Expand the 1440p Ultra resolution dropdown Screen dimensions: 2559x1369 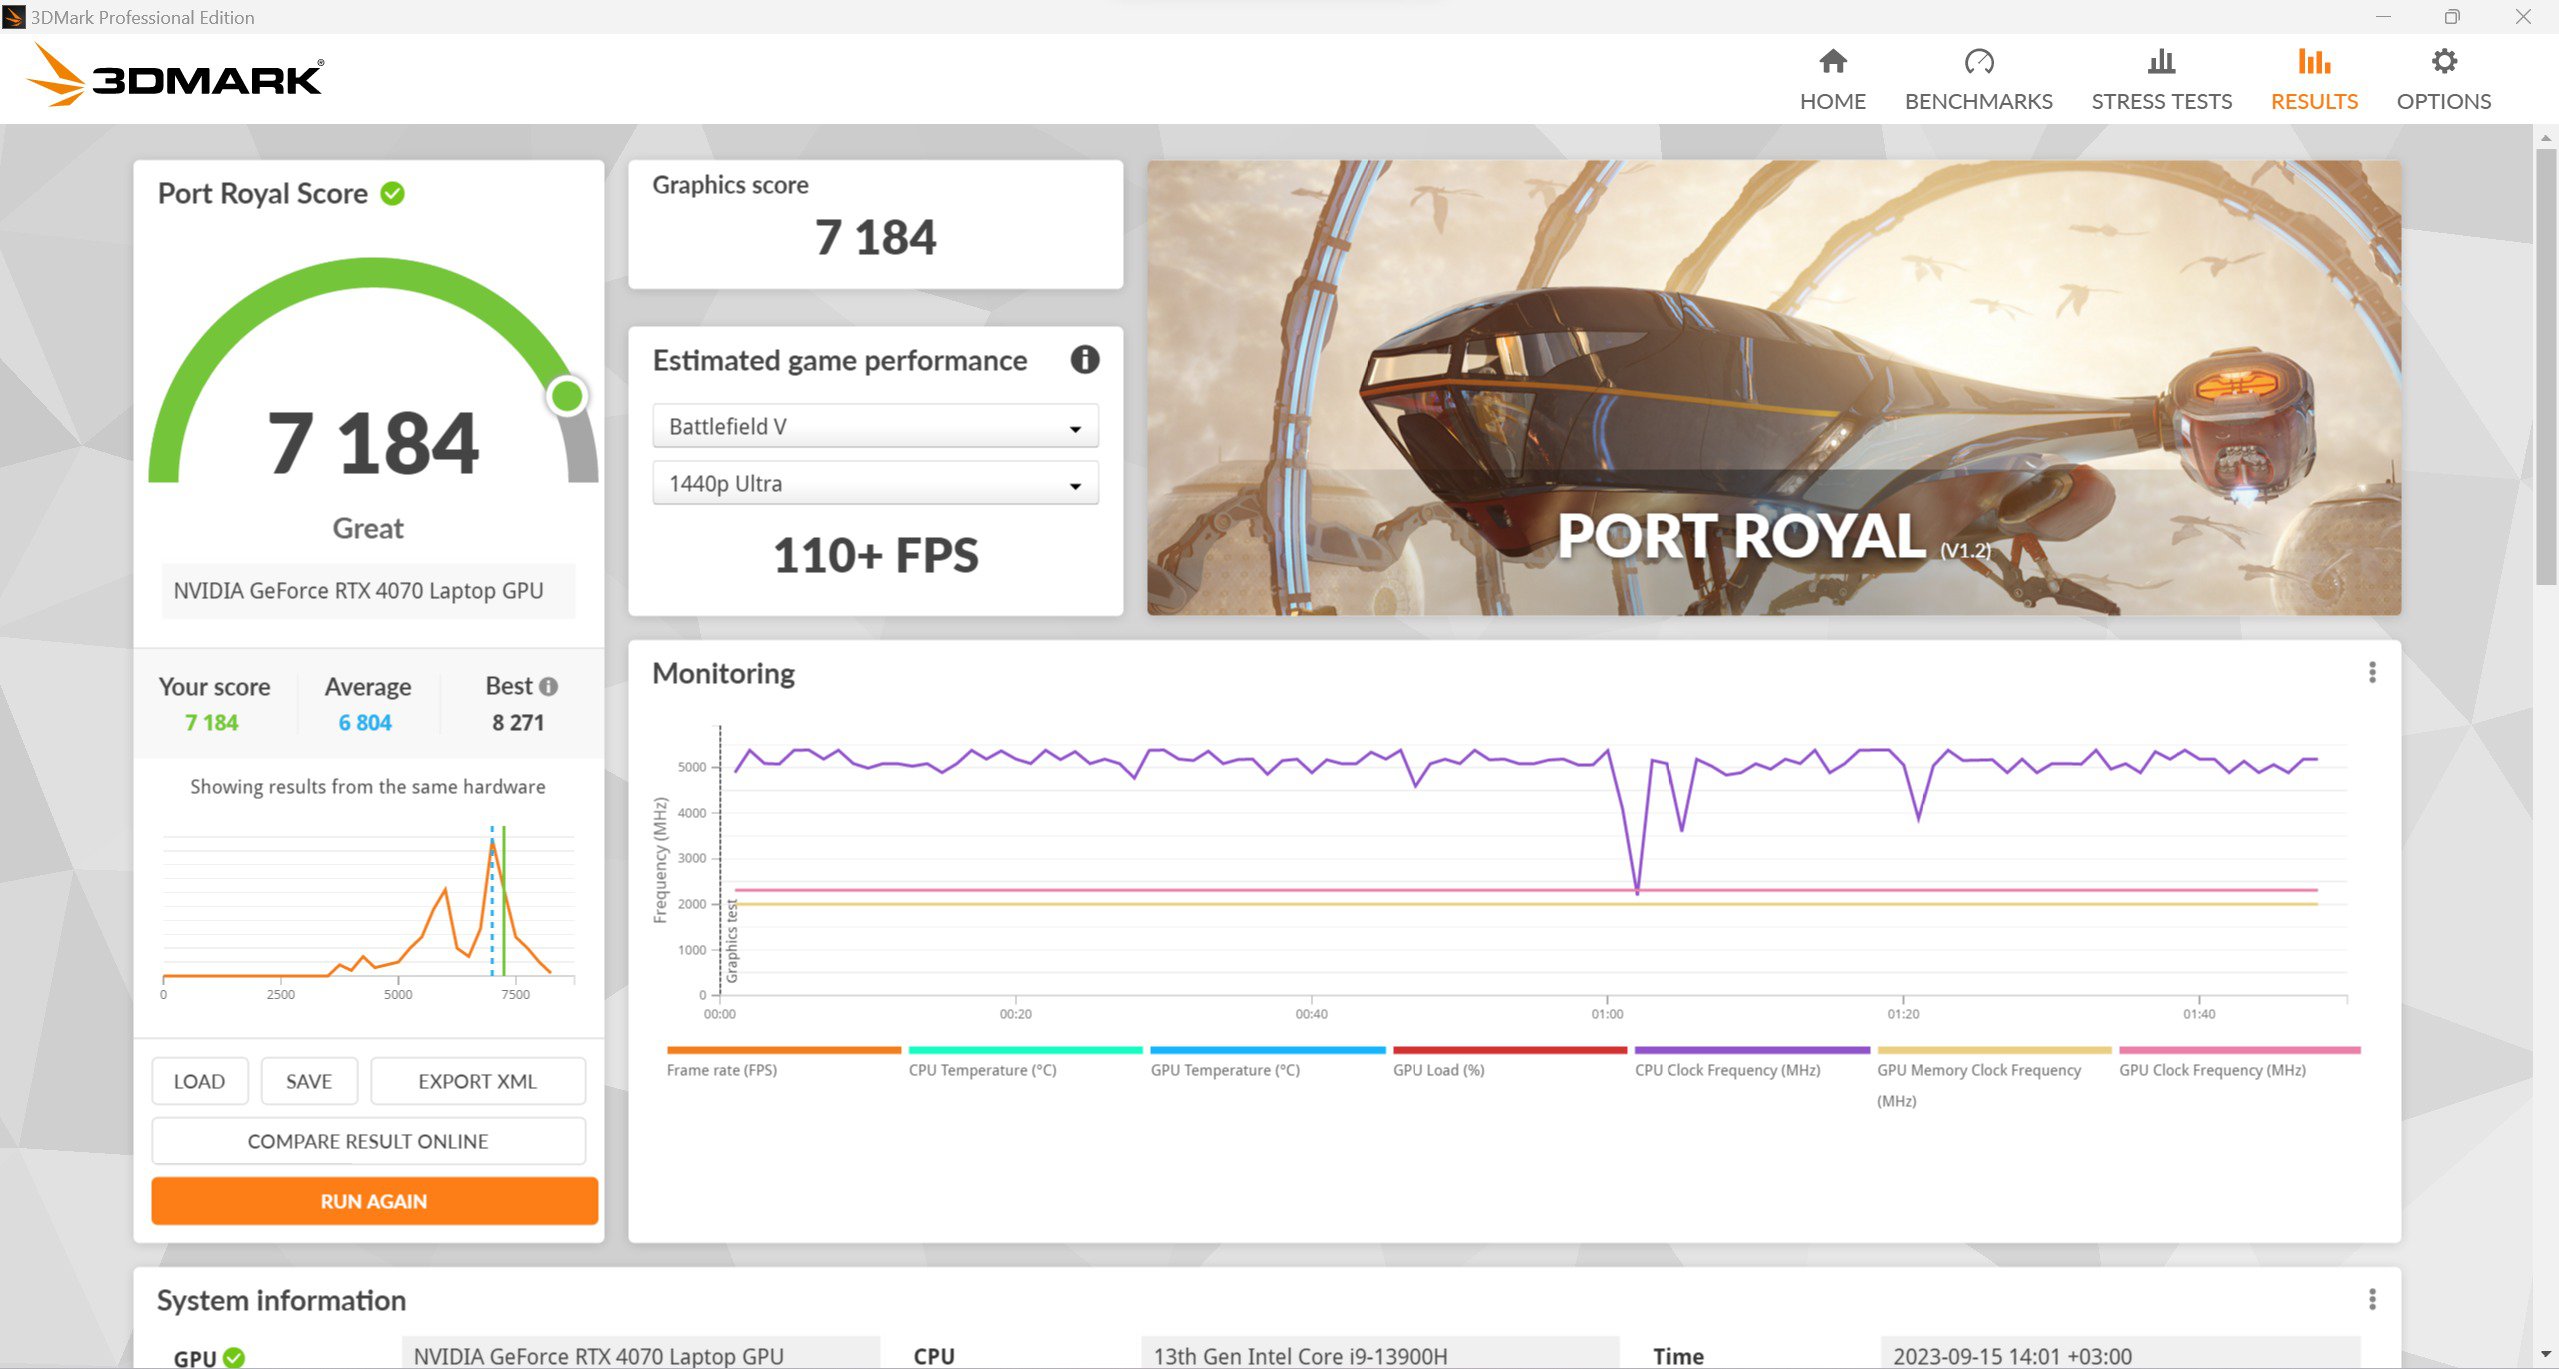[1076, 484]
